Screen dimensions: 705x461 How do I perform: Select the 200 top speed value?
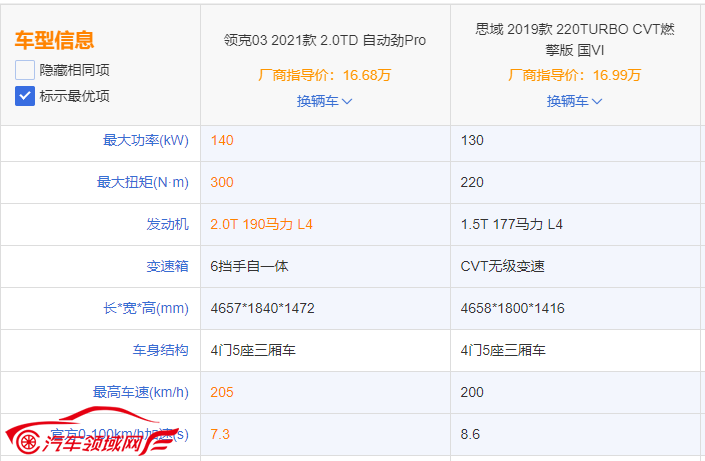tap(472, 392)
